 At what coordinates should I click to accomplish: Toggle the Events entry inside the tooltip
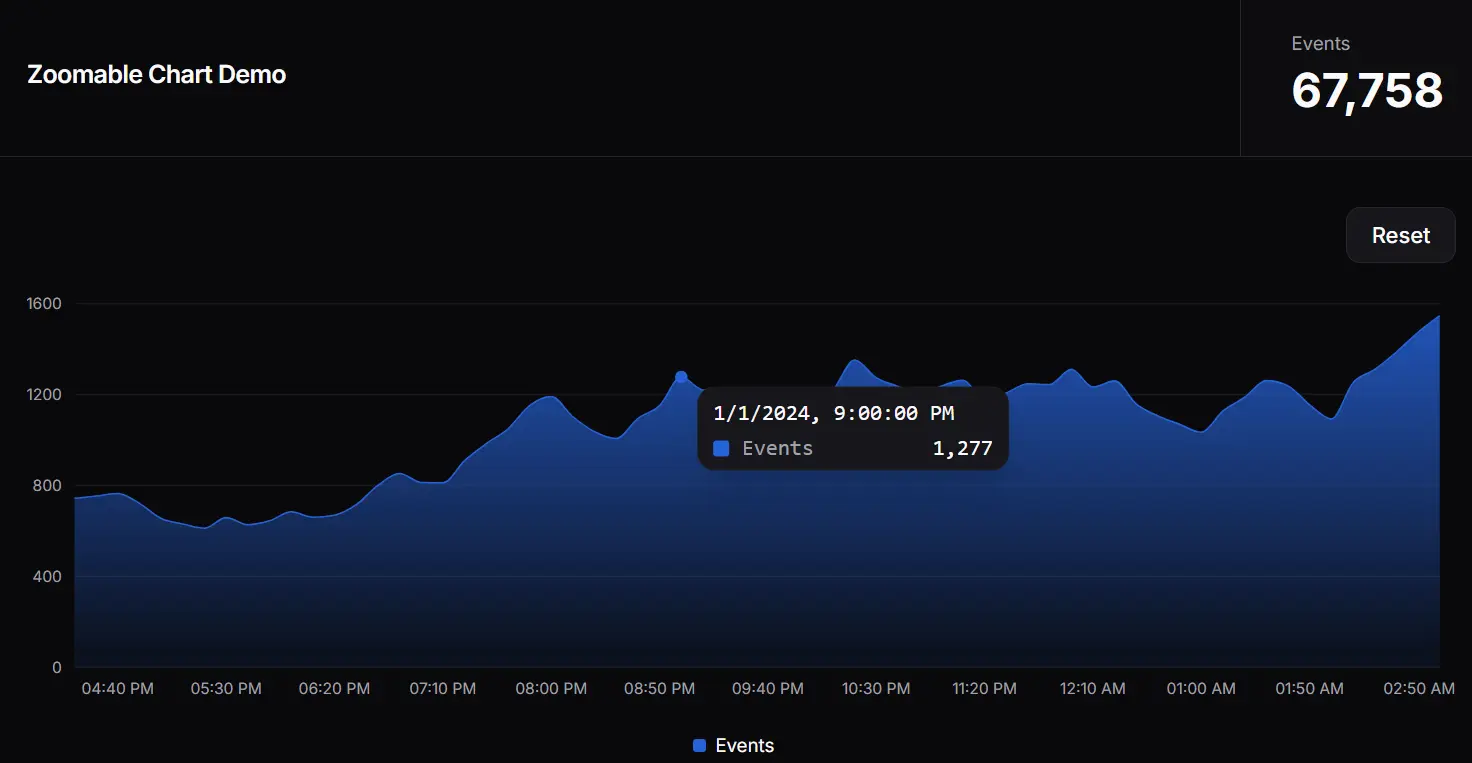pyautogui.click(x=775, y=448)
